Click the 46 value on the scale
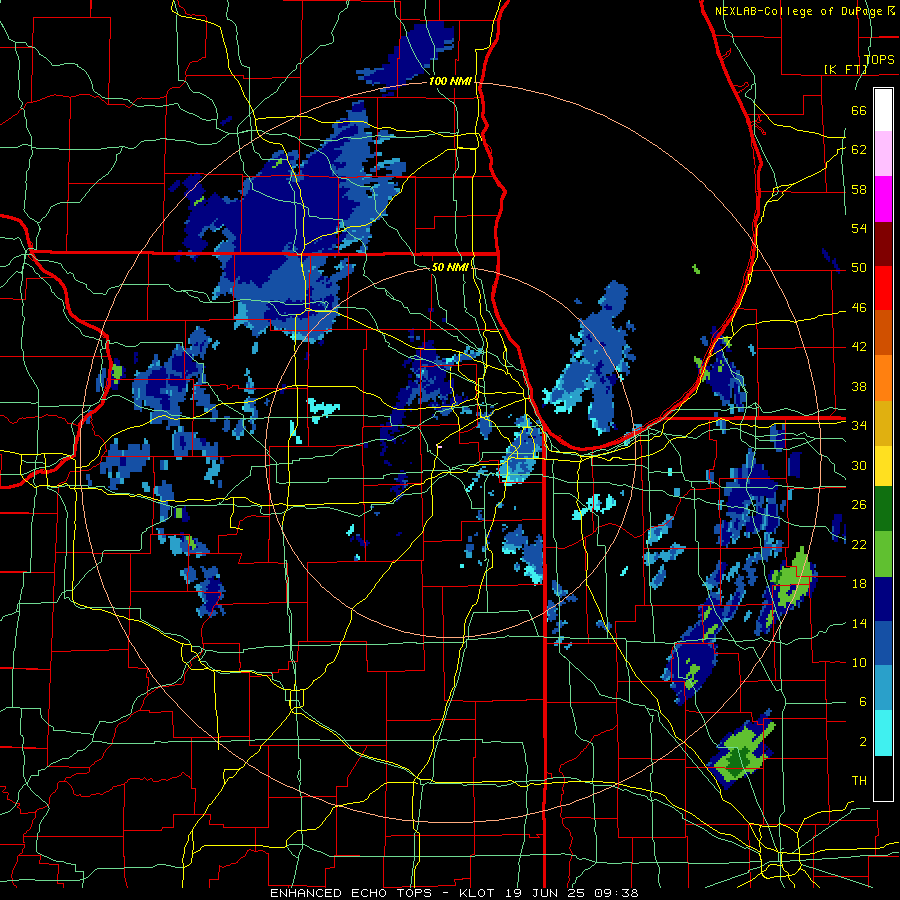This screenshot has height=900, width=900. click(x=859, y=307)
